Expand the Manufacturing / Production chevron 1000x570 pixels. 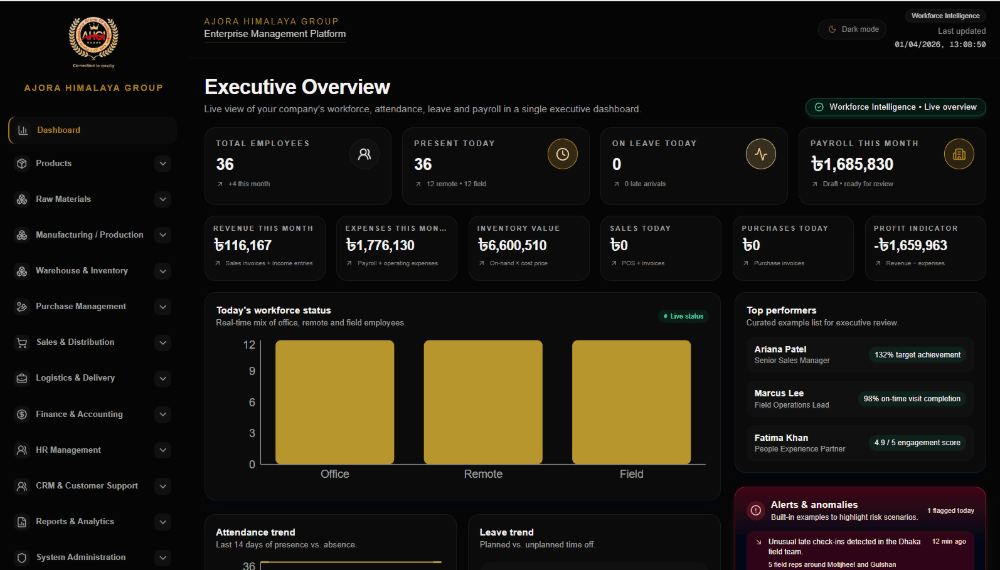pos(163,235)
